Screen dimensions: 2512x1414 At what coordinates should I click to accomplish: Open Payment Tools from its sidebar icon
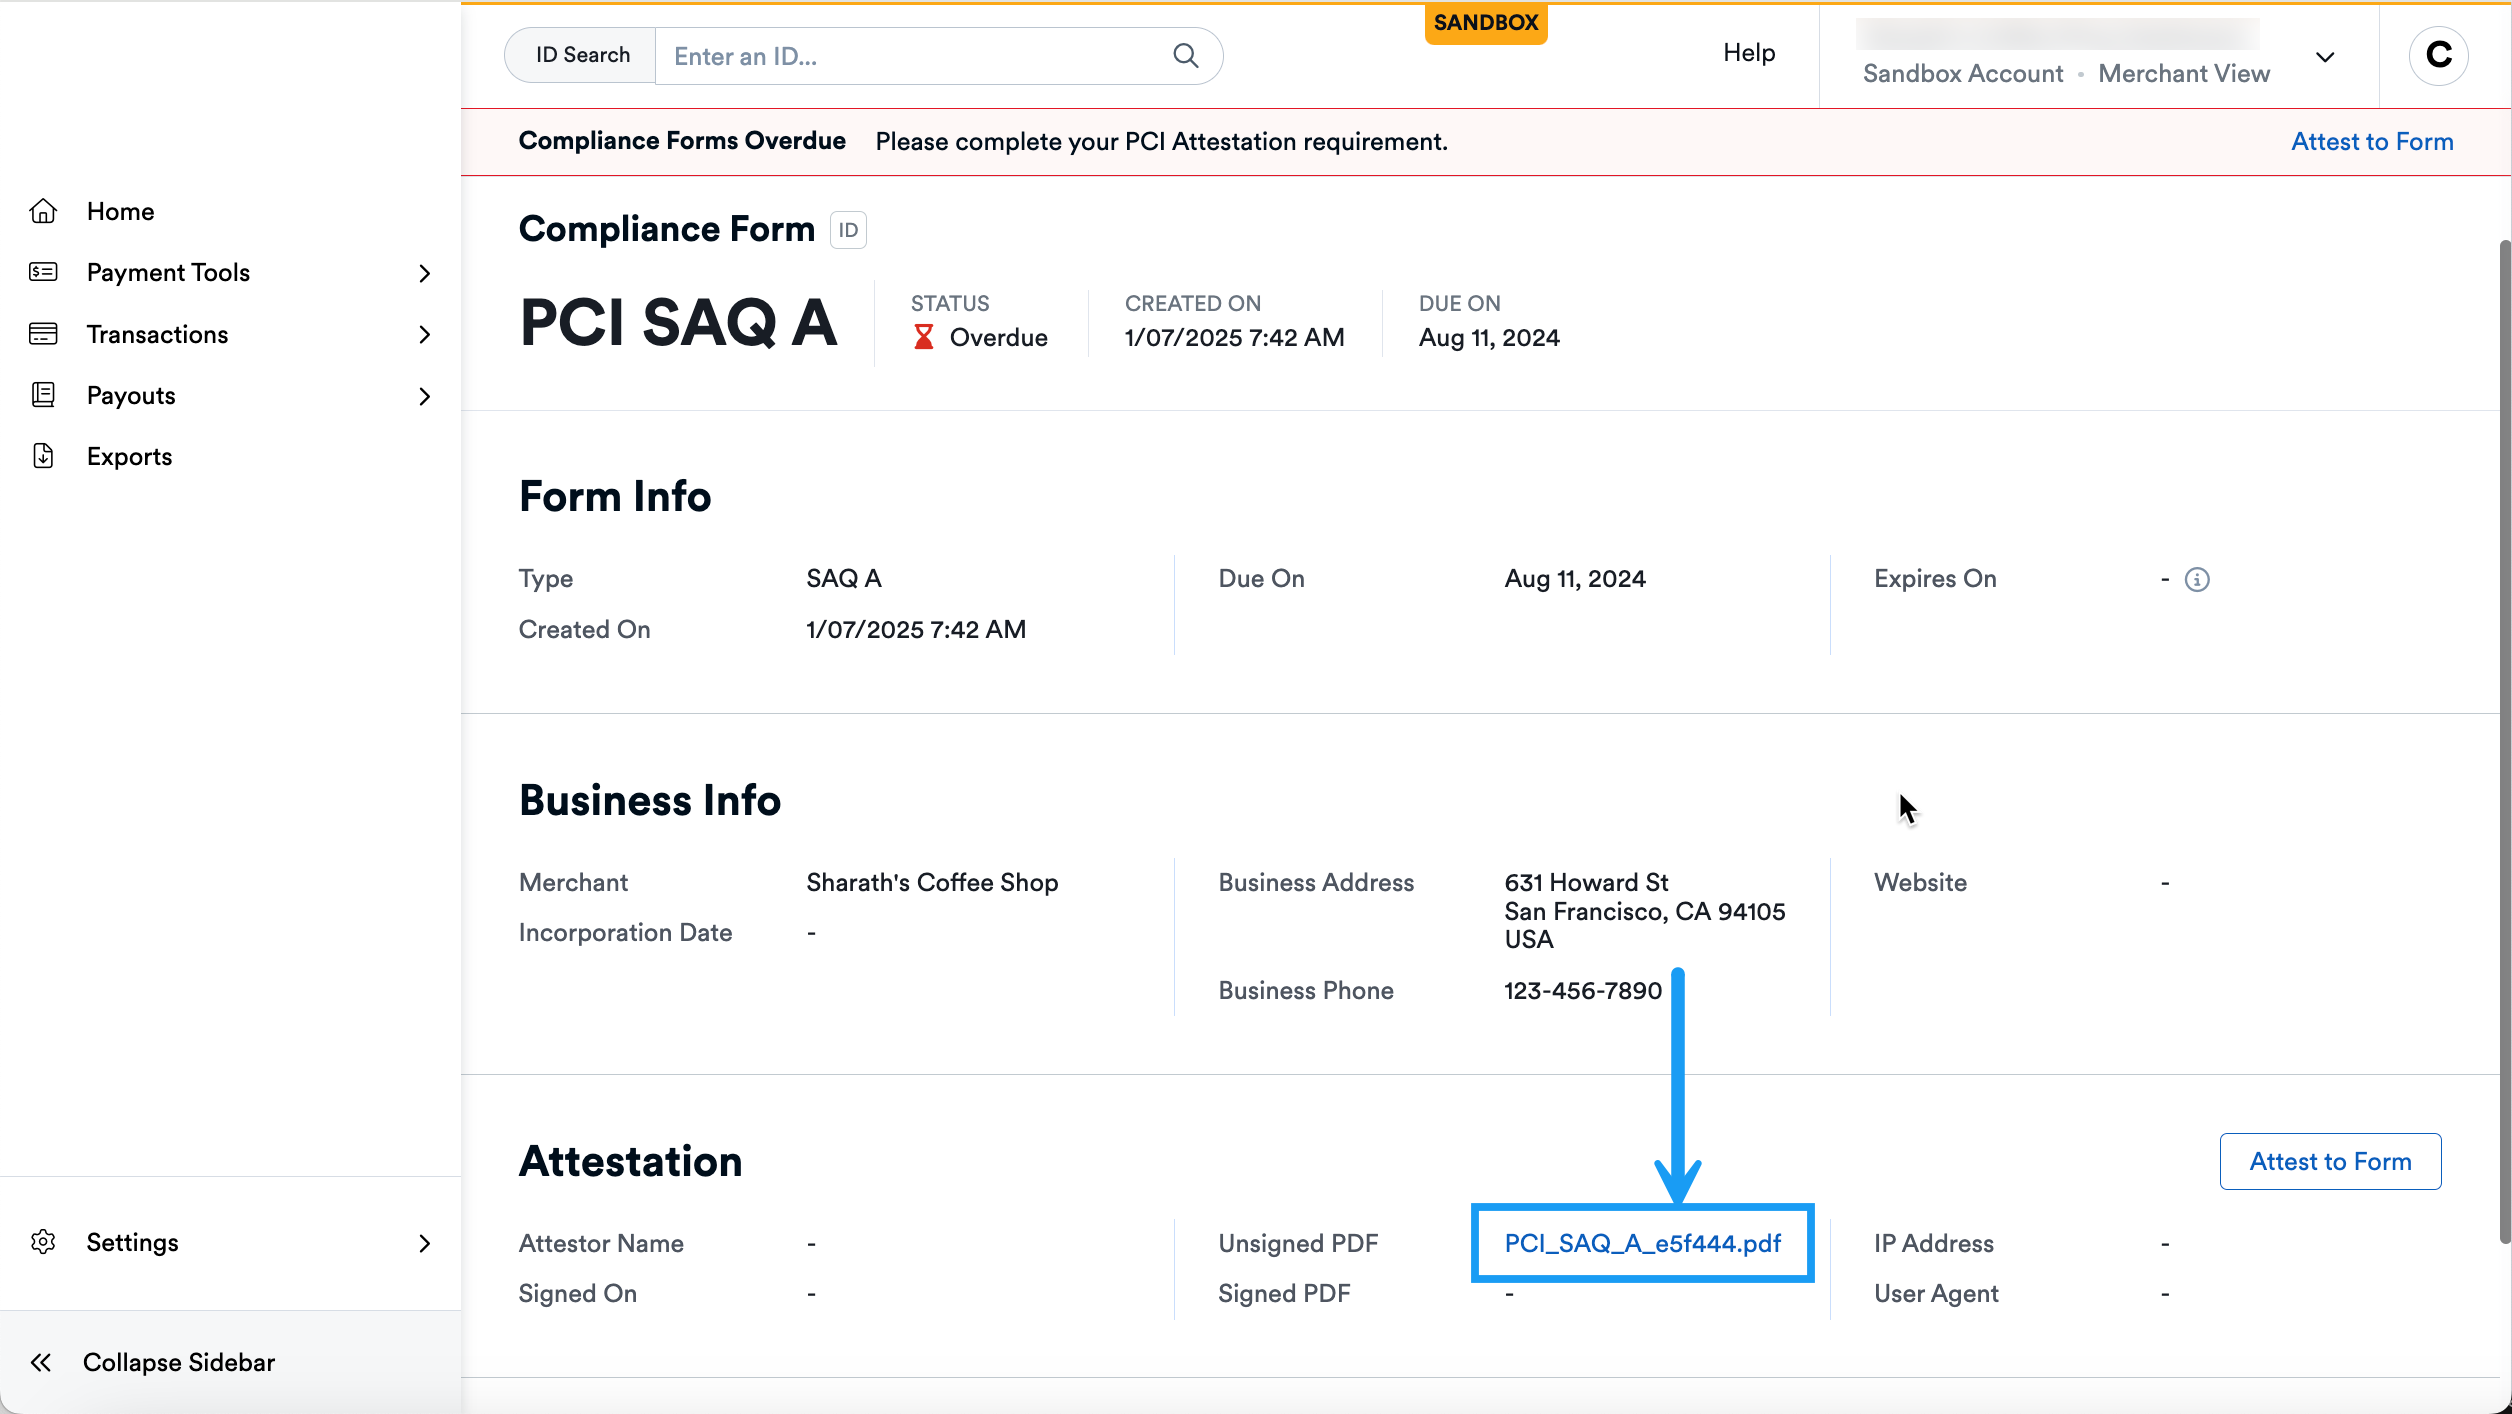[x=44, y=272]
